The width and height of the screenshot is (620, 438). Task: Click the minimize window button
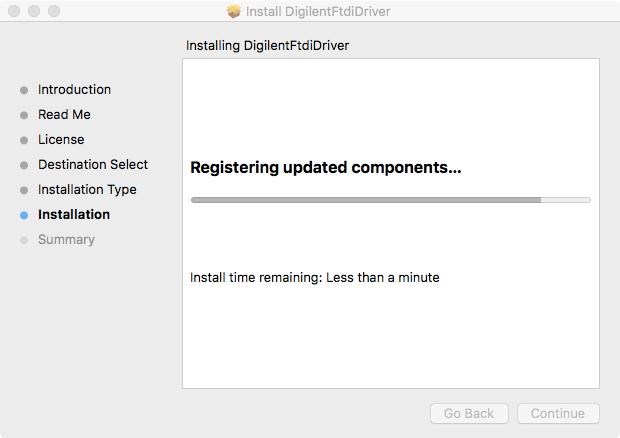click(34, 11)
